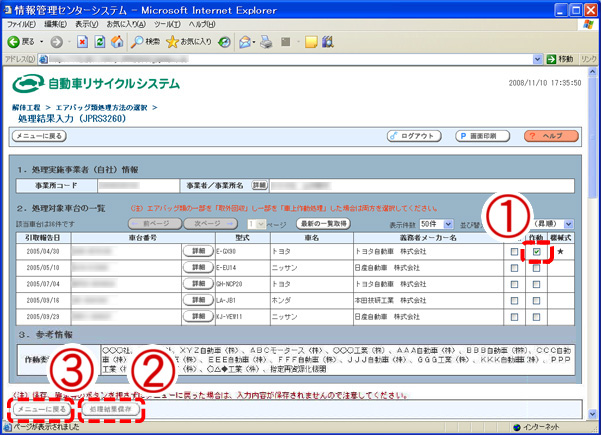601x435 pixels.
Task: Click the 画面印刷 button
Action: pos(482,136)
